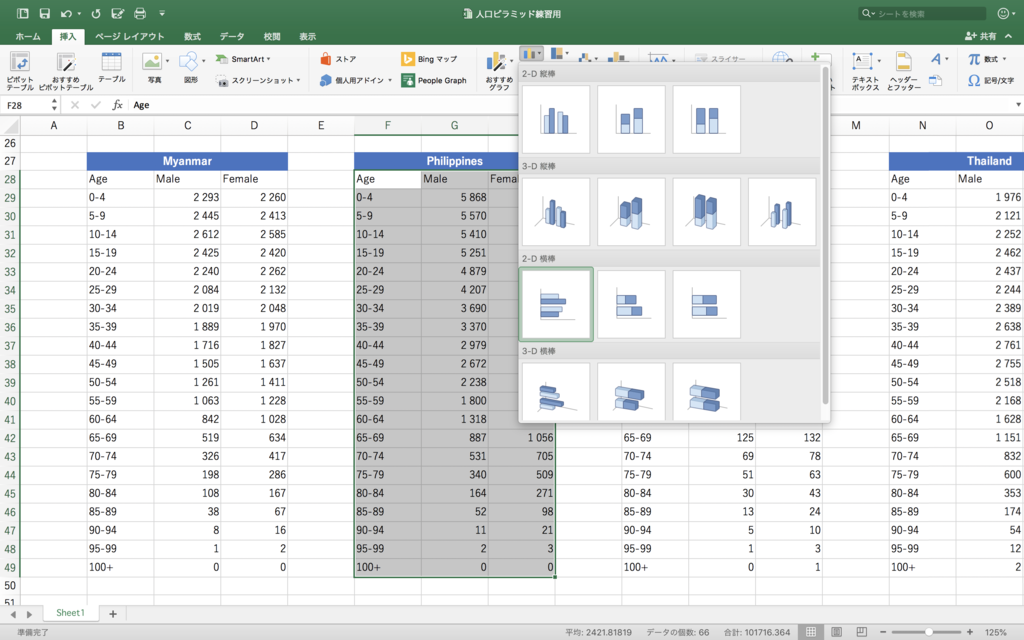Open the Undo history dropdown arrow
Image resolution: width=1024 pixels, height=640 pixels.
coord(79,14)
